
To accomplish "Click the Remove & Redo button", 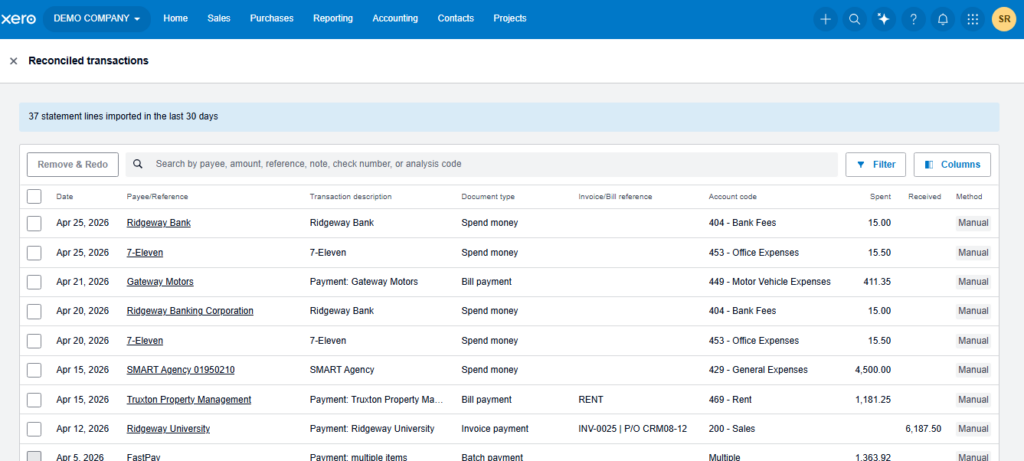I will click(72, 165).
